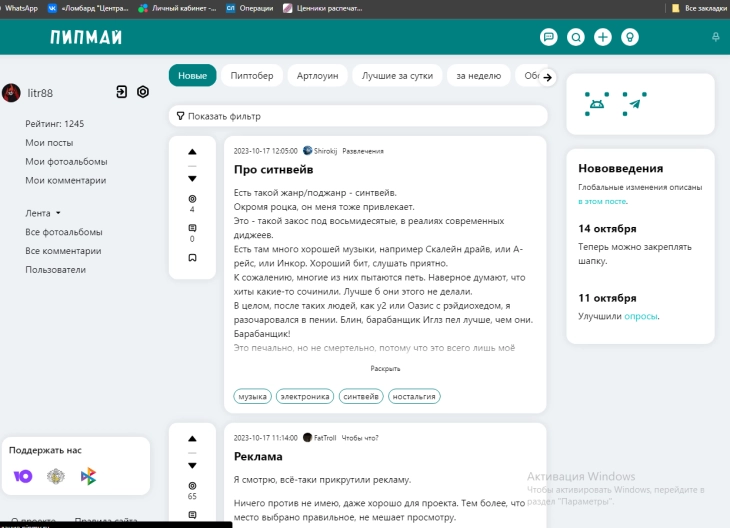
Task: Click the синтвейв tag
Action: coord(361,397)
